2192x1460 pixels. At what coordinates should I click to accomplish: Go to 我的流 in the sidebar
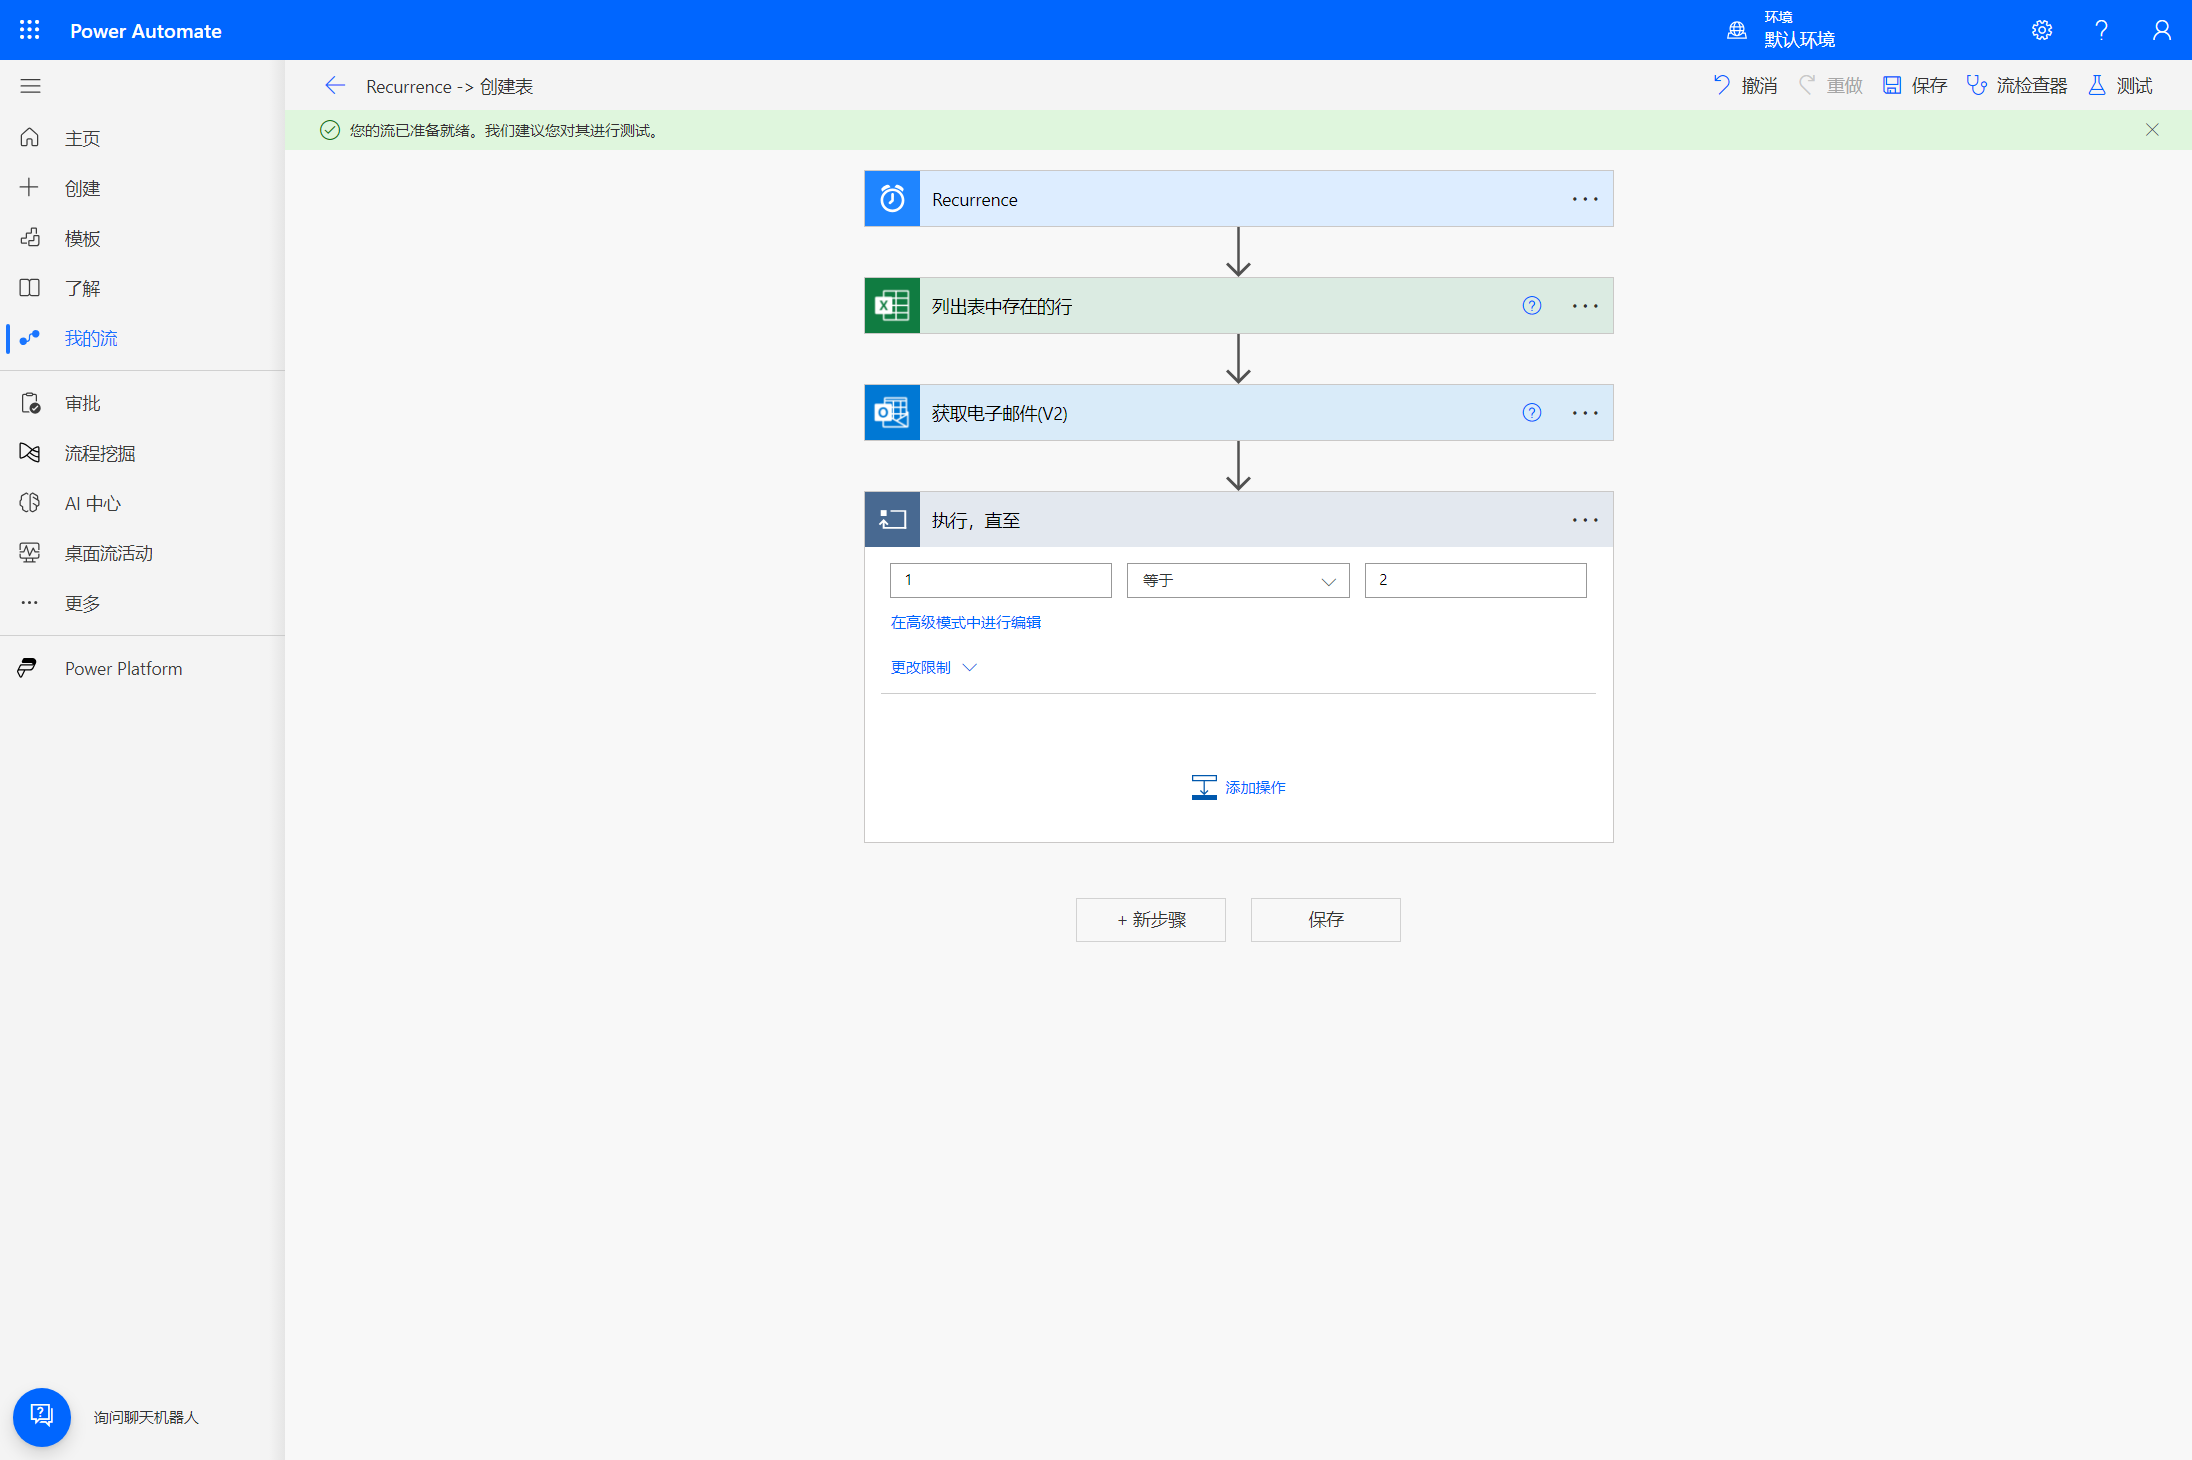click(x=90, y=339)
